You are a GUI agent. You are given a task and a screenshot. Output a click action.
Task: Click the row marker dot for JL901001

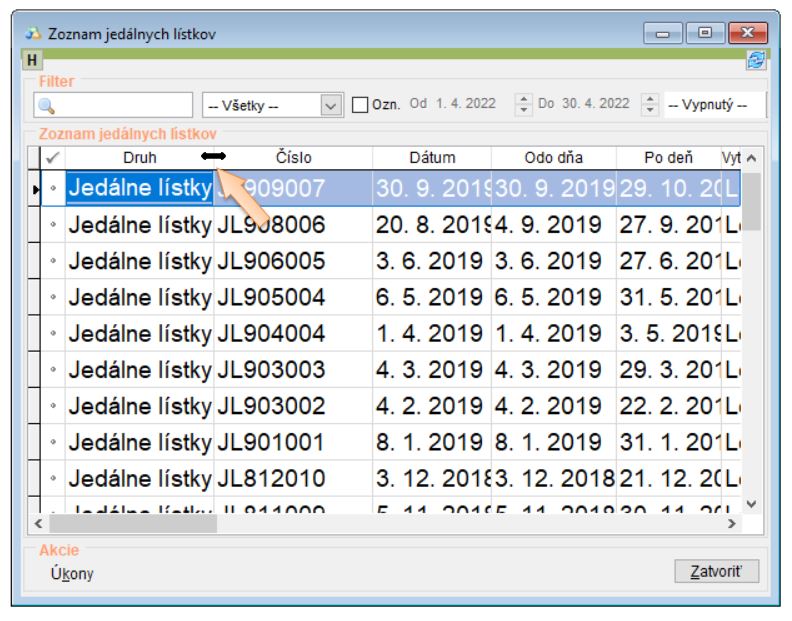click(53, 442)
